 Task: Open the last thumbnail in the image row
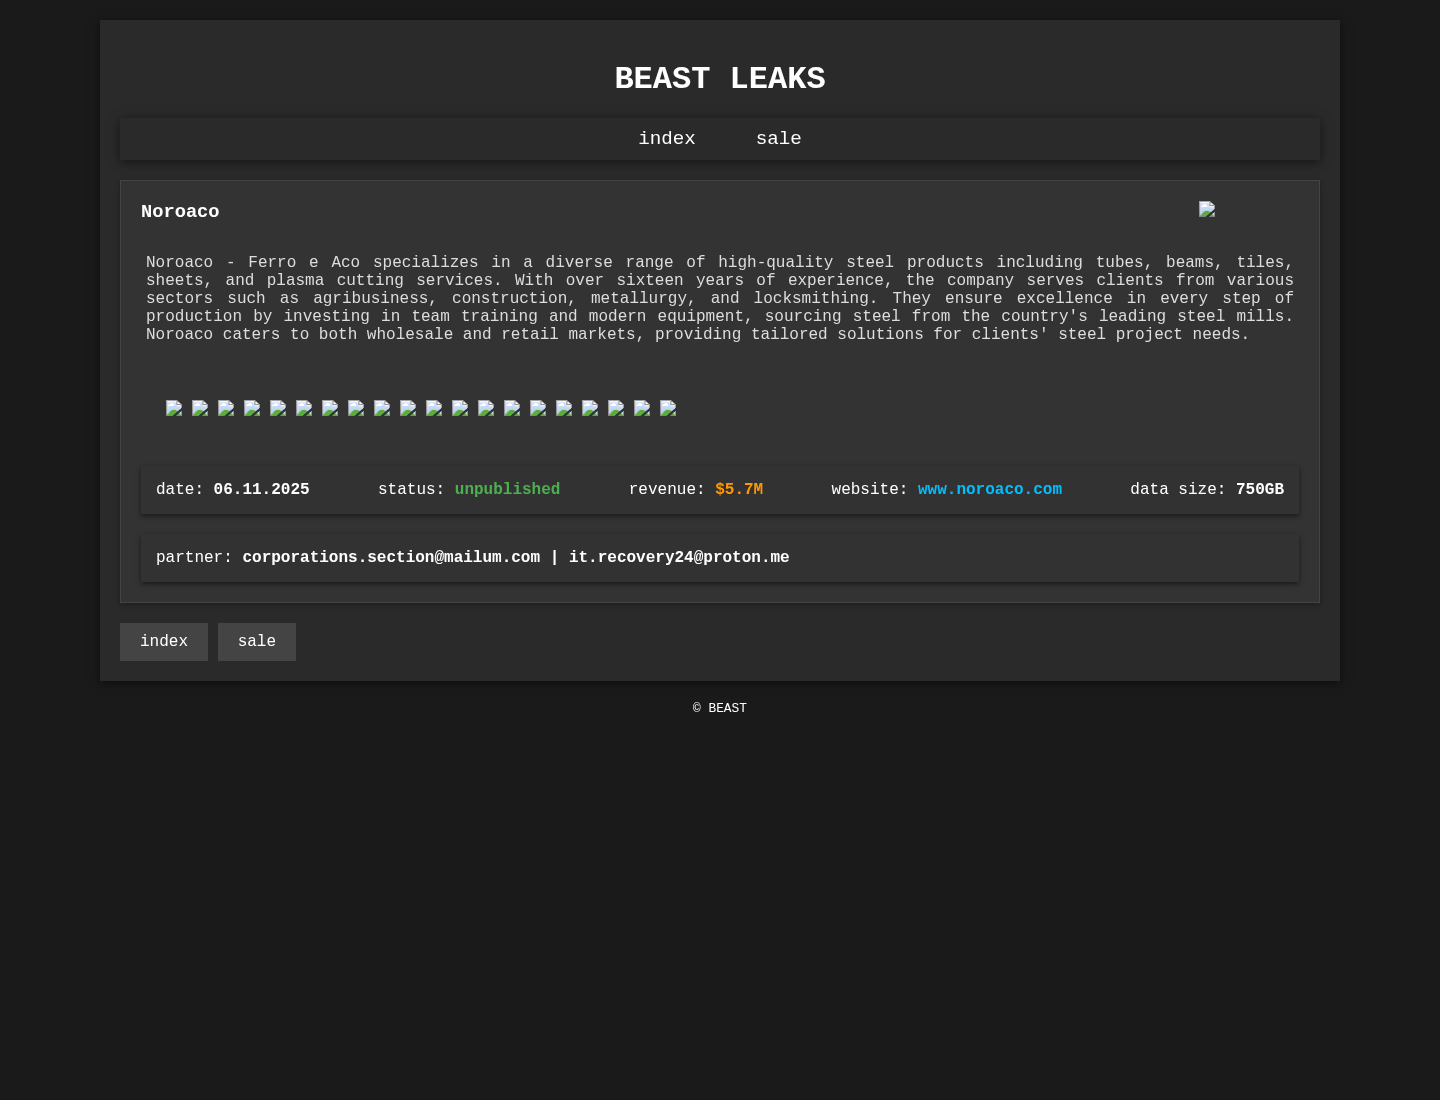pos(668,408)
